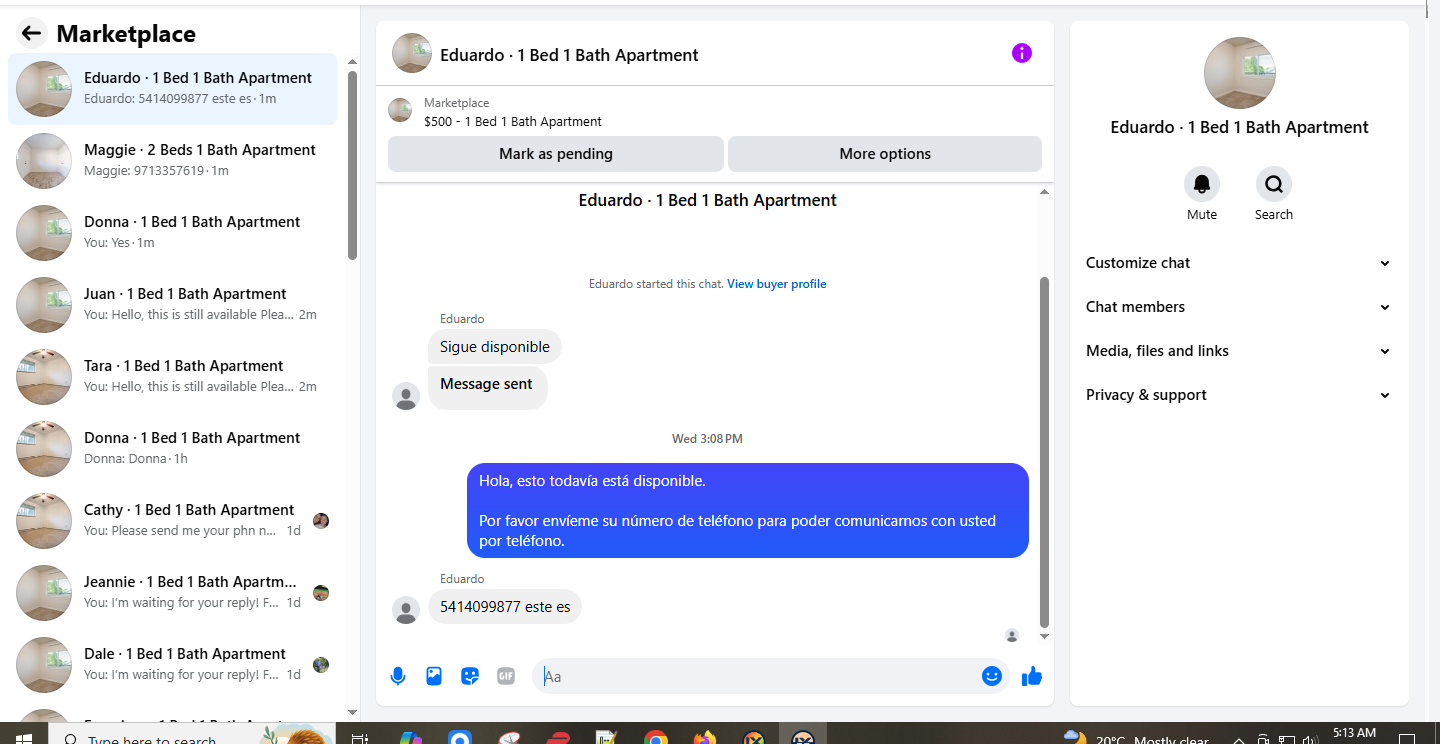Open the GIF picker

pyautogui.click(x=506, y=676)
